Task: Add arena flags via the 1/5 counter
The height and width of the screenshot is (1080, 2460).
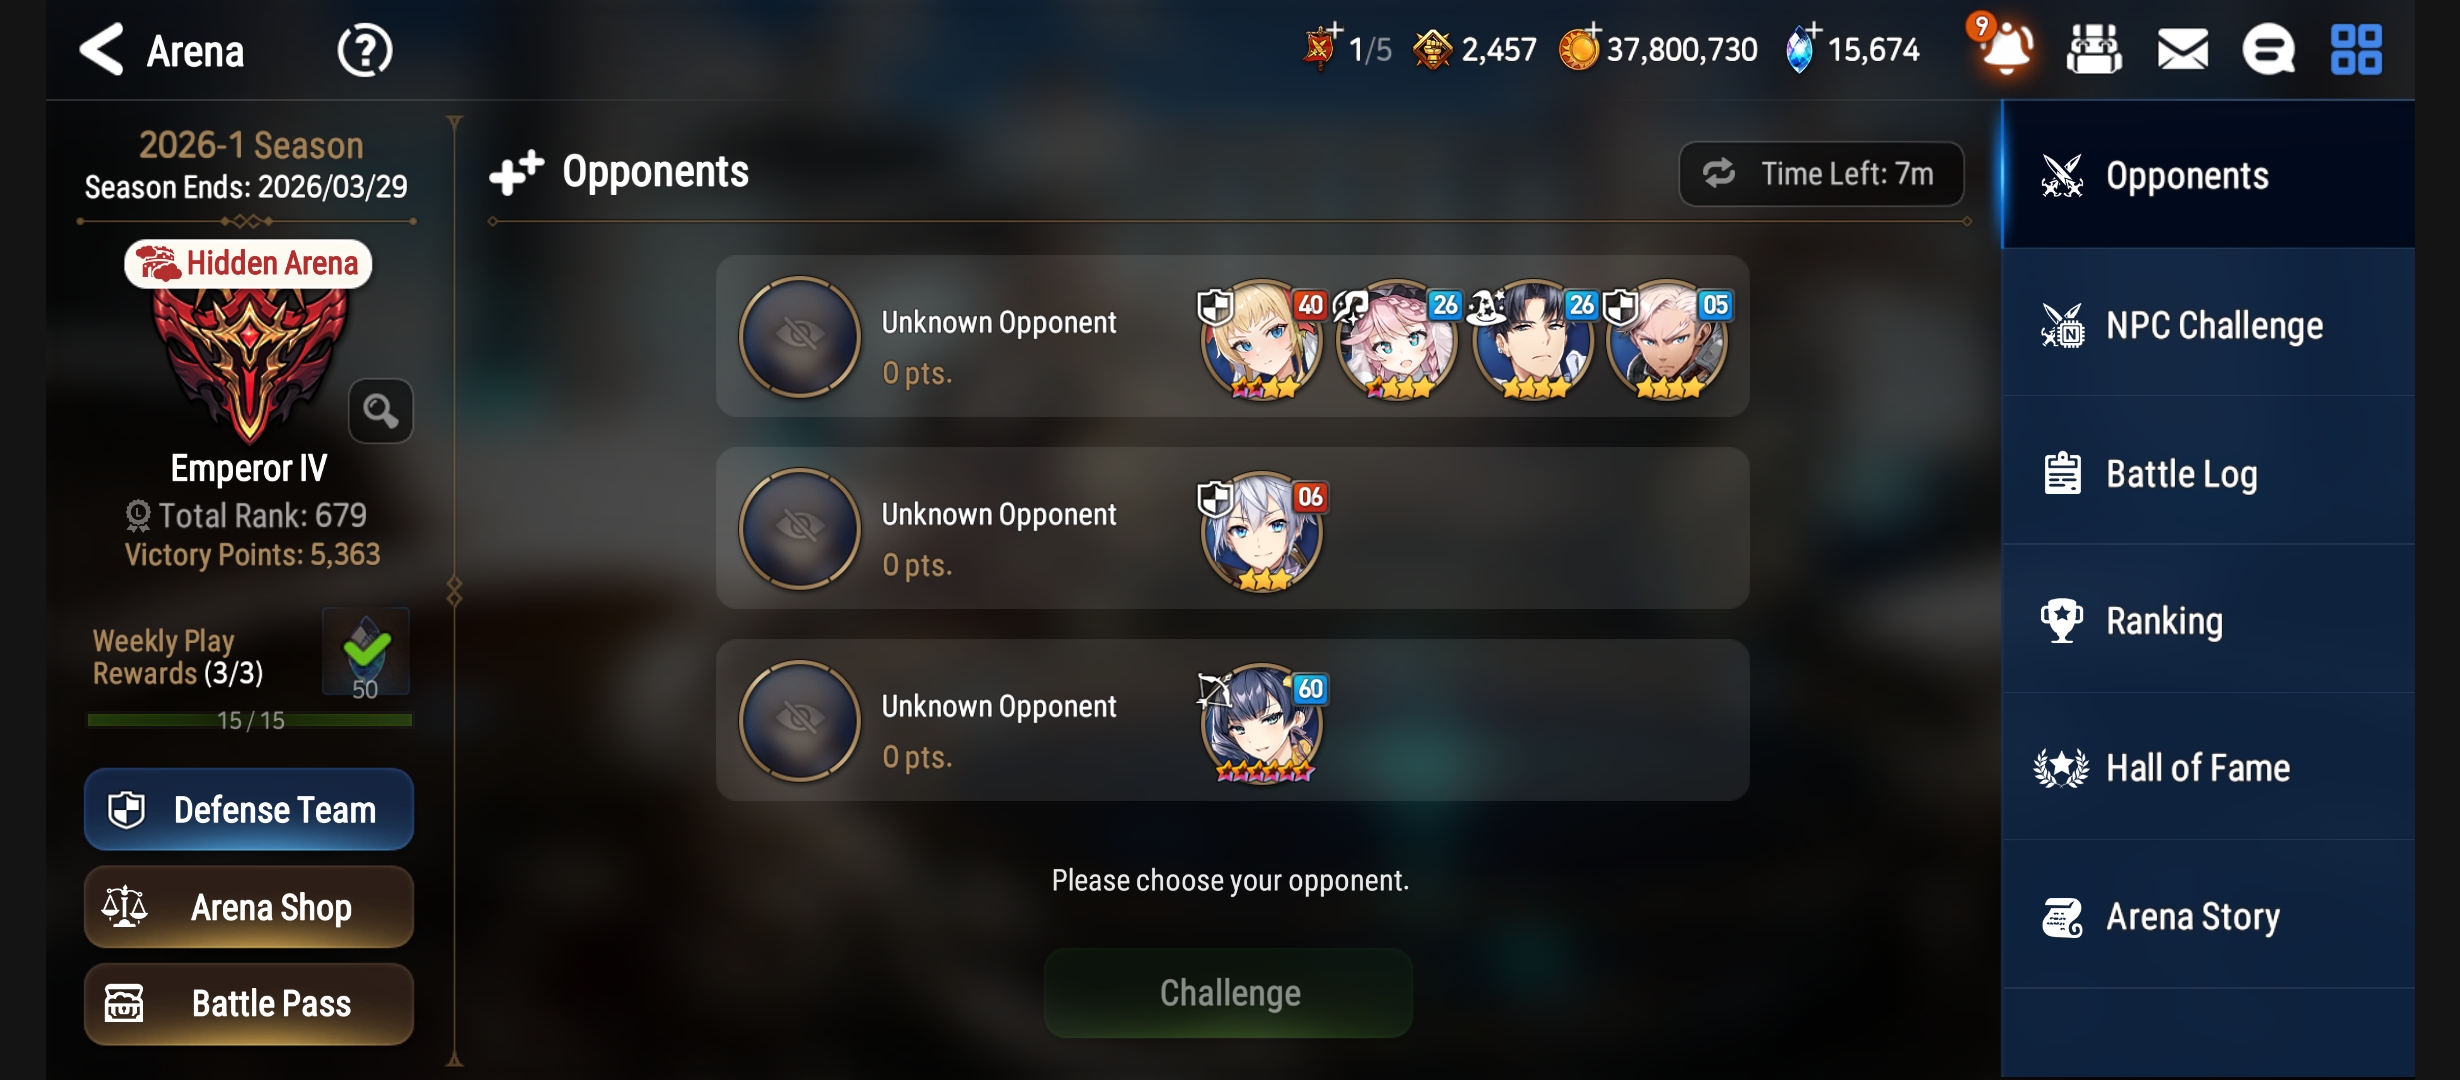Action: [x=1348, y=48]
